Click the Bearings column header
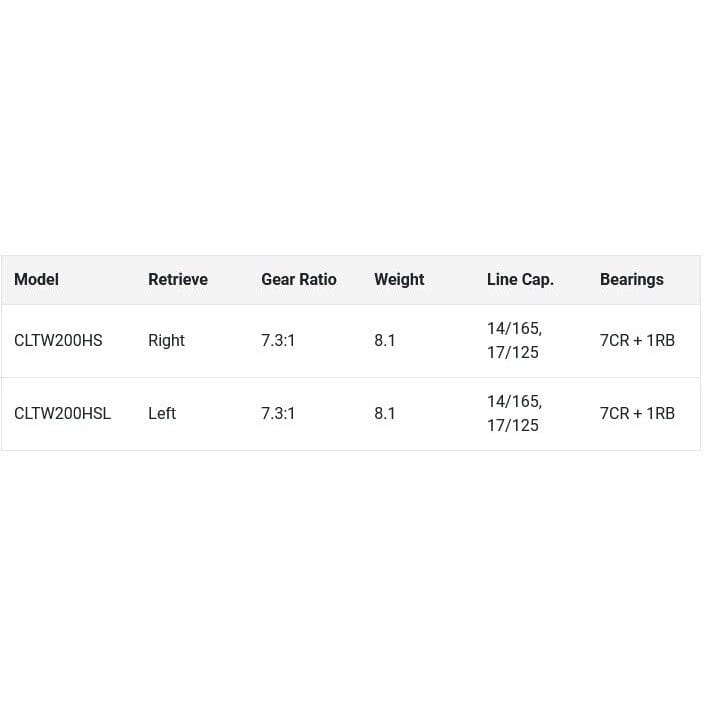 point(631,280)
